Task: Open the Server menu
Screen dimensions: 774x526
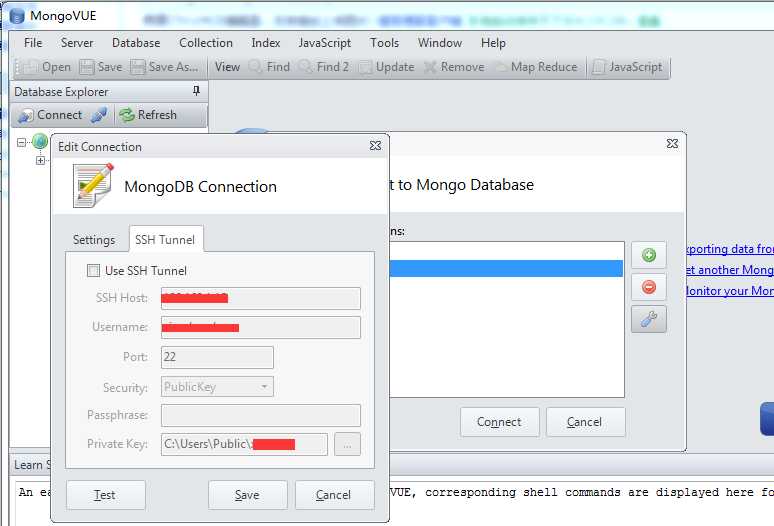Action: coord(77,43)
